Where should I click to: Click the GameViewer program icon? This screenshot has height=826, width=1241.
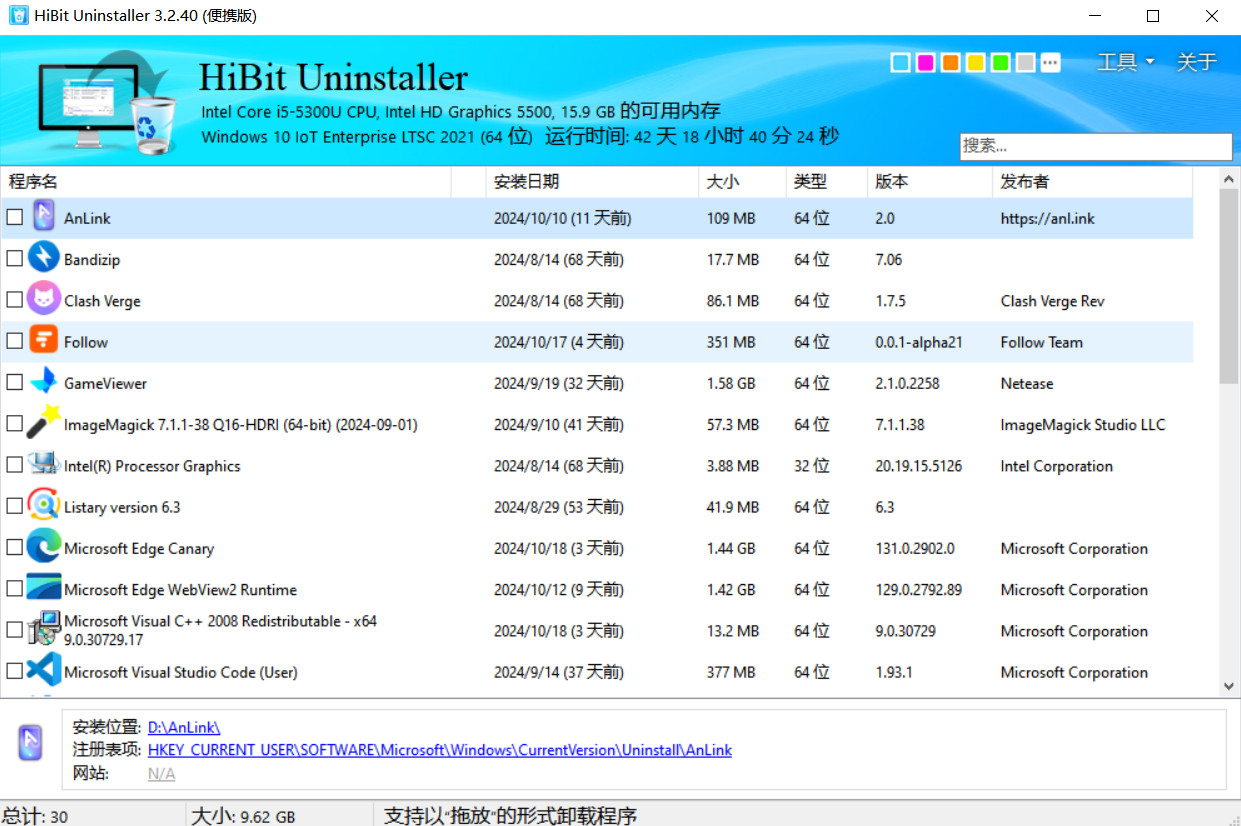[x=44, y=382]
